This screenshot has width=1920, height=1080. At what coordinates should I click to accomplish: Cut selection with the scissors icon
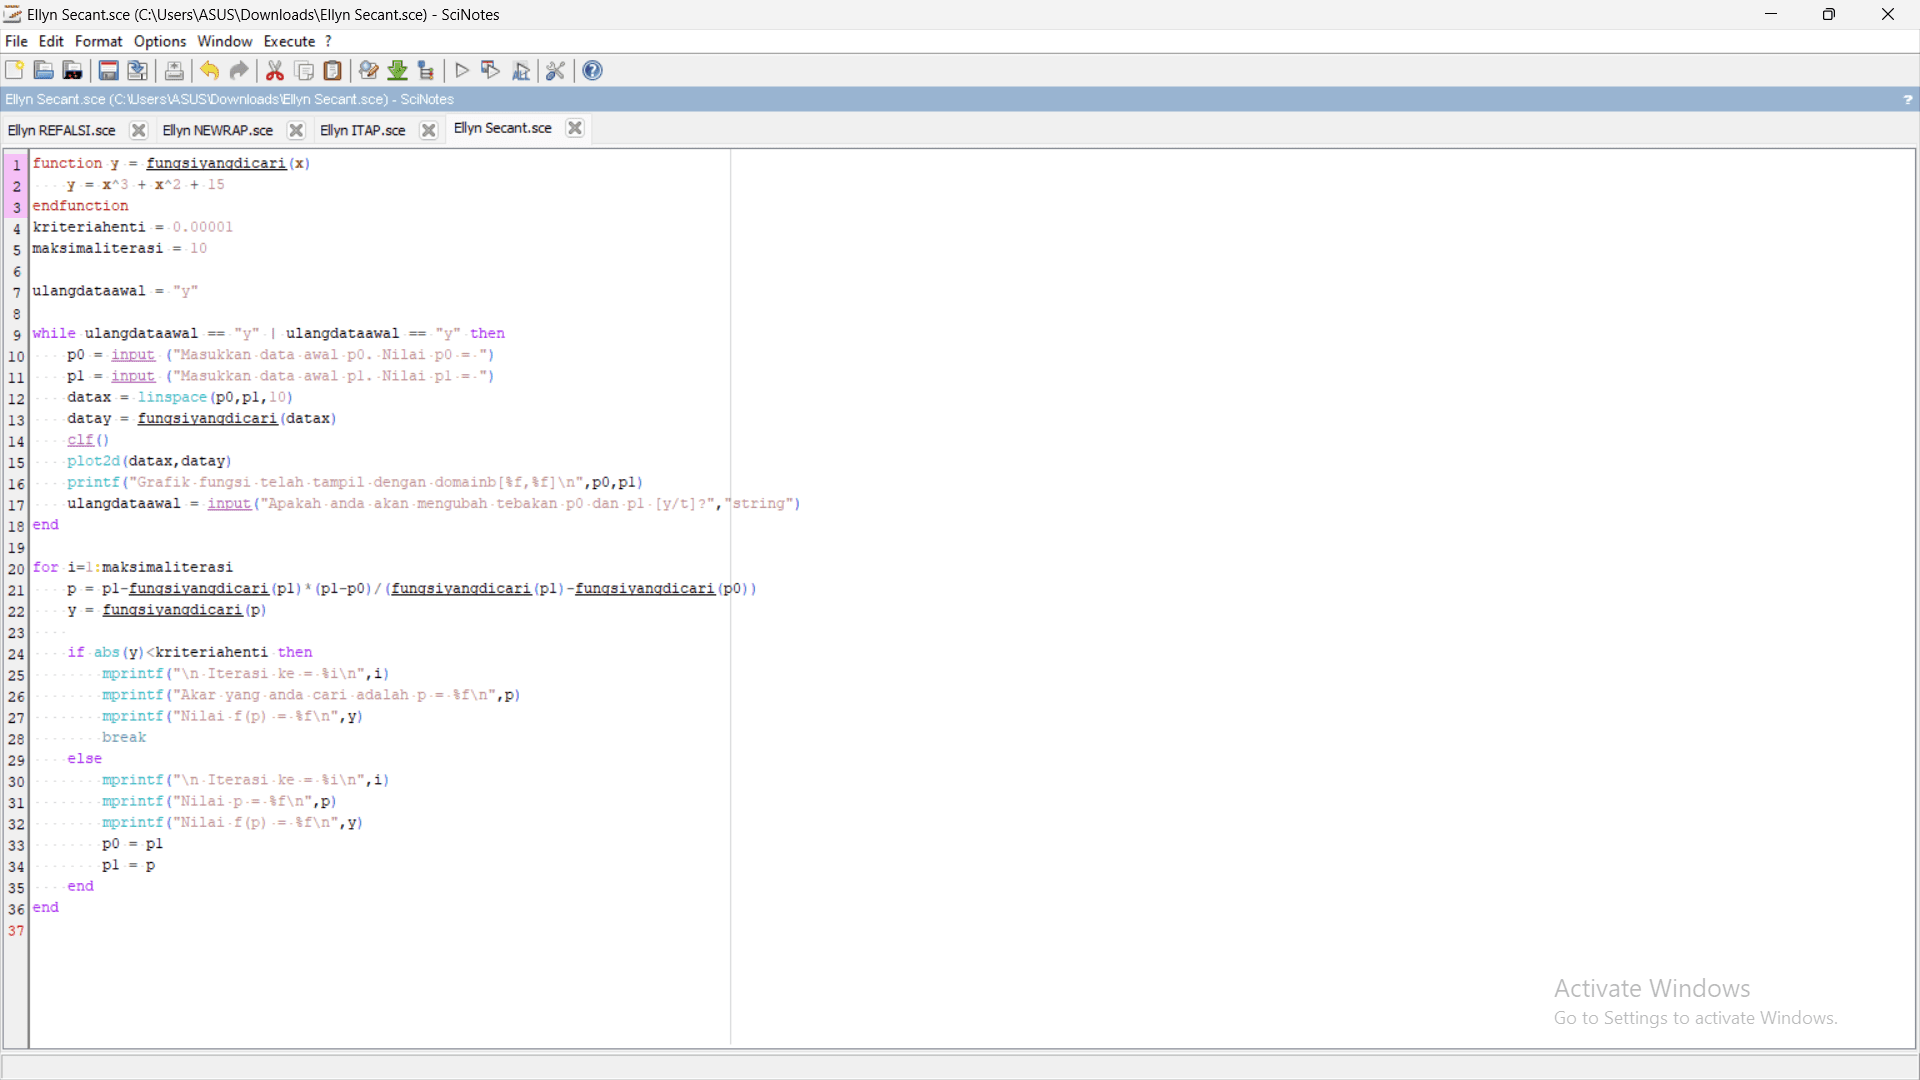pyautogui.click(x=275, y=70)
